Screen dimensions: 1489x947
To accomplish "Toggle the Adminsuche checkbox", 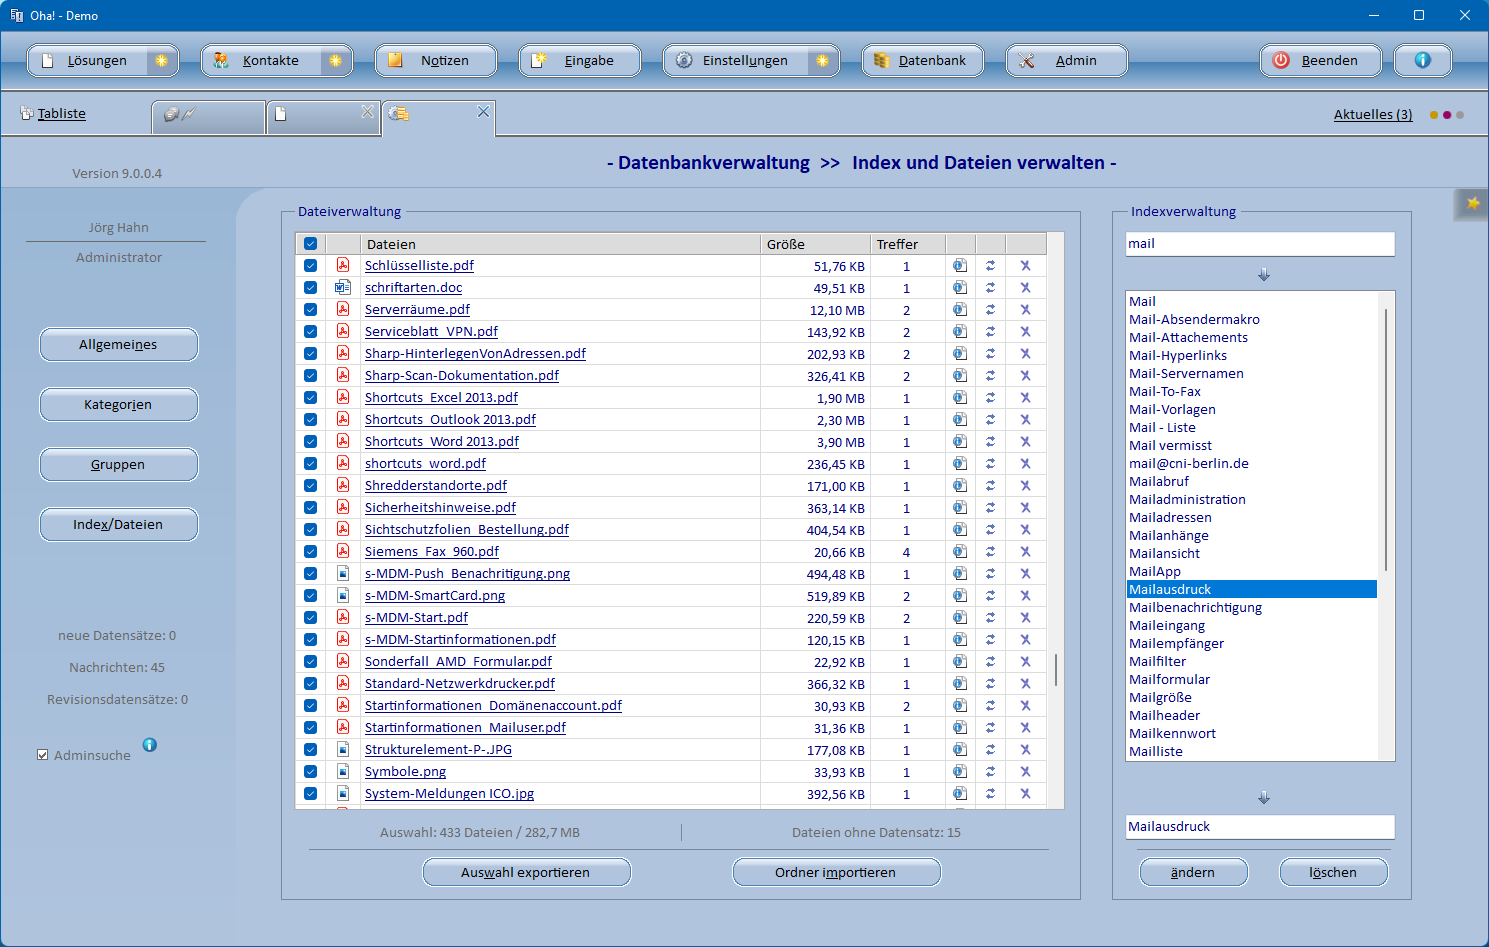I will click(43, 755).
